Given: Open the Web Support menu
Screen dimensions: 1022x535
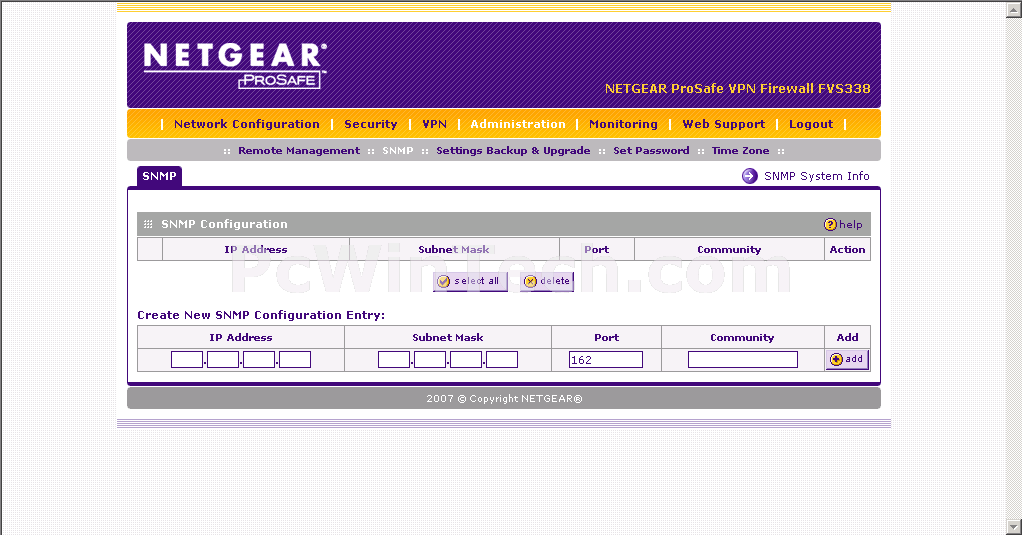Looking at the screenshot, I should tap(723, 124).
